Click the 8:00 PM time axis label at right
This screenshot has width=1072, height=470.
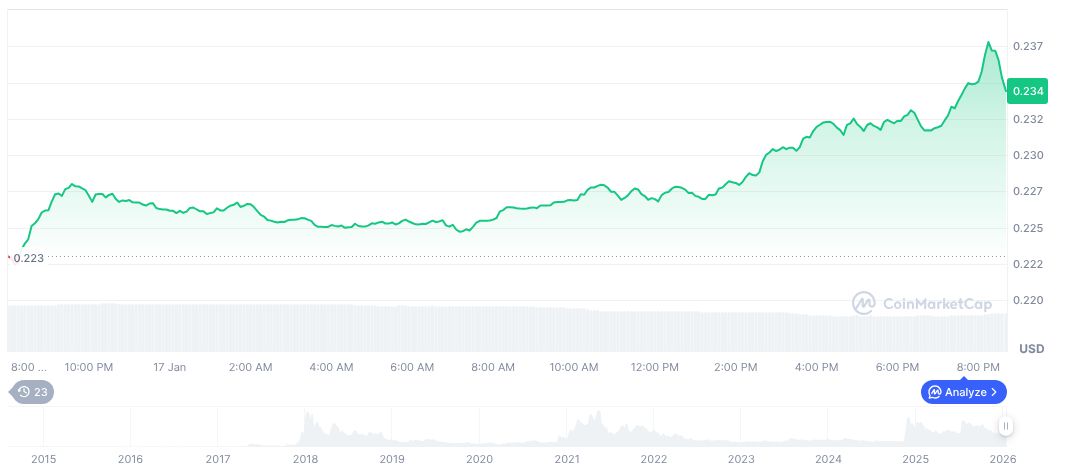click(978, 367)
